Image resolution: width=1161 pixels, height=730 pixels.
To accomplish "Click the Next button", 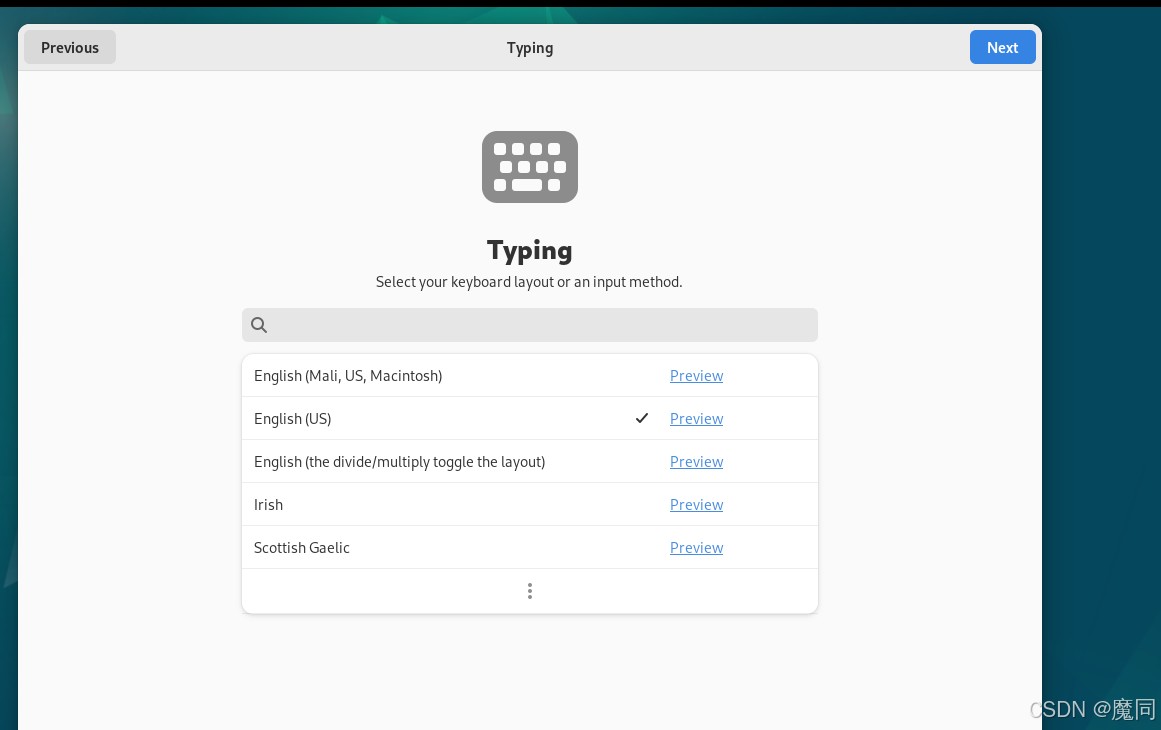I will click(1002, 47).
